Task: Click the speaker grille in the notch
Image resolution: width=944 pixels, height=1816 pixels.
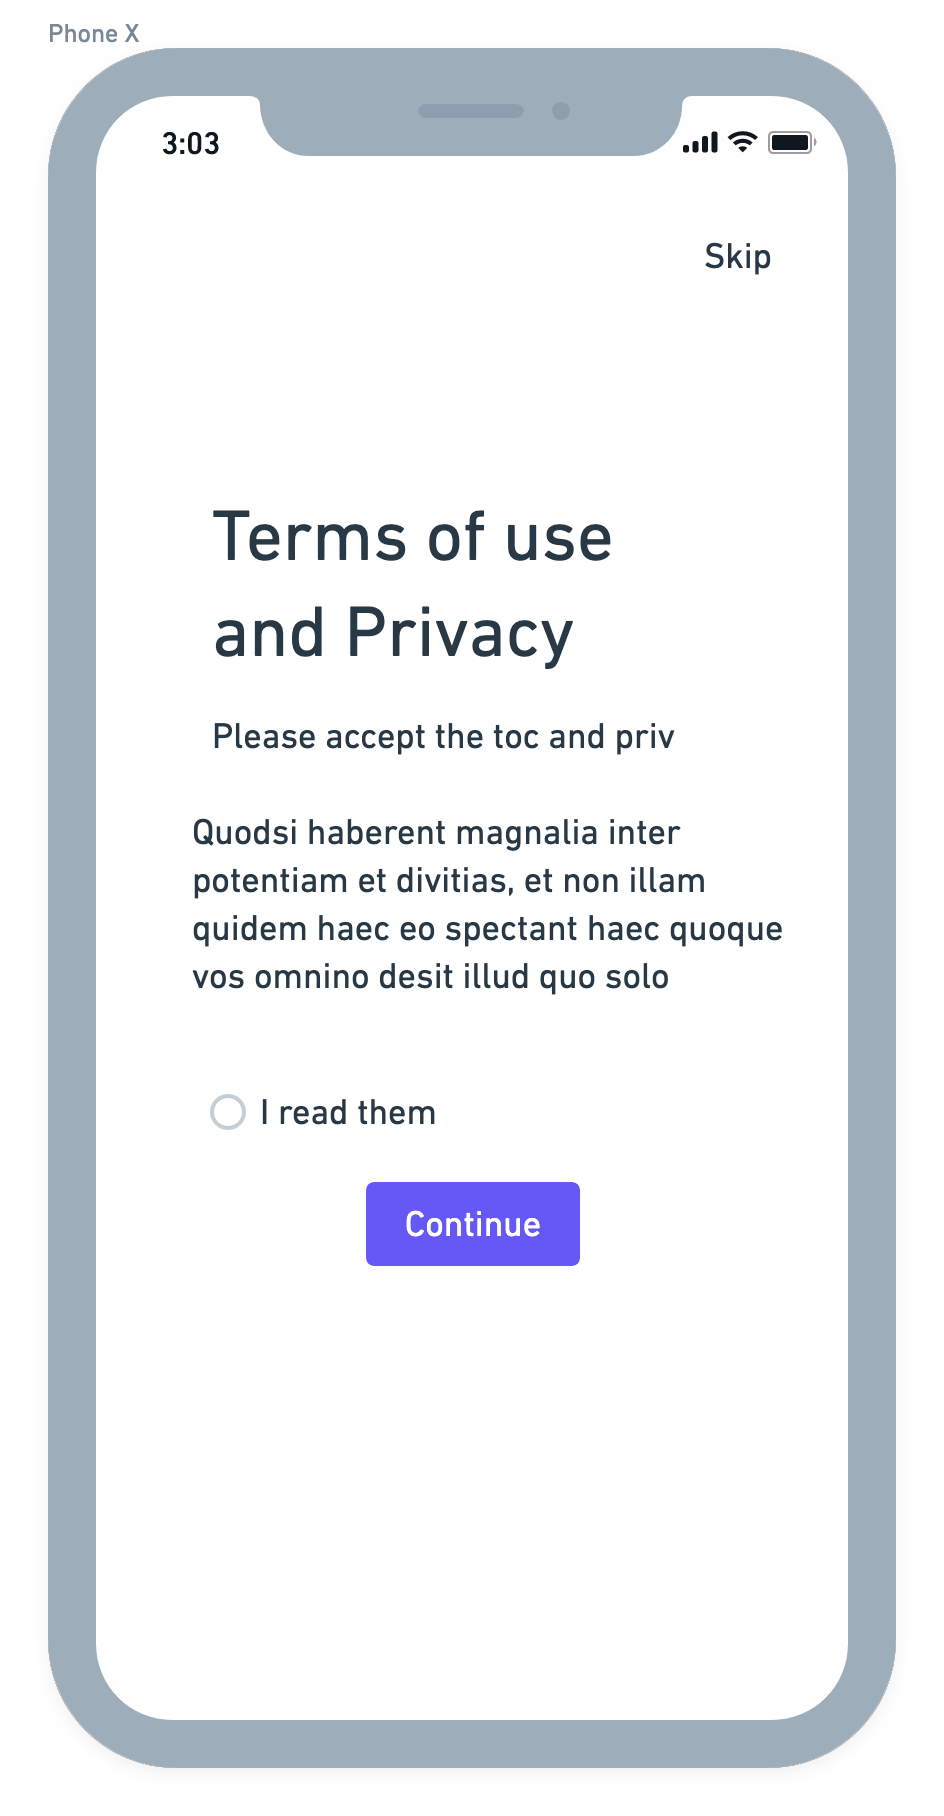Action: (471, 111)
